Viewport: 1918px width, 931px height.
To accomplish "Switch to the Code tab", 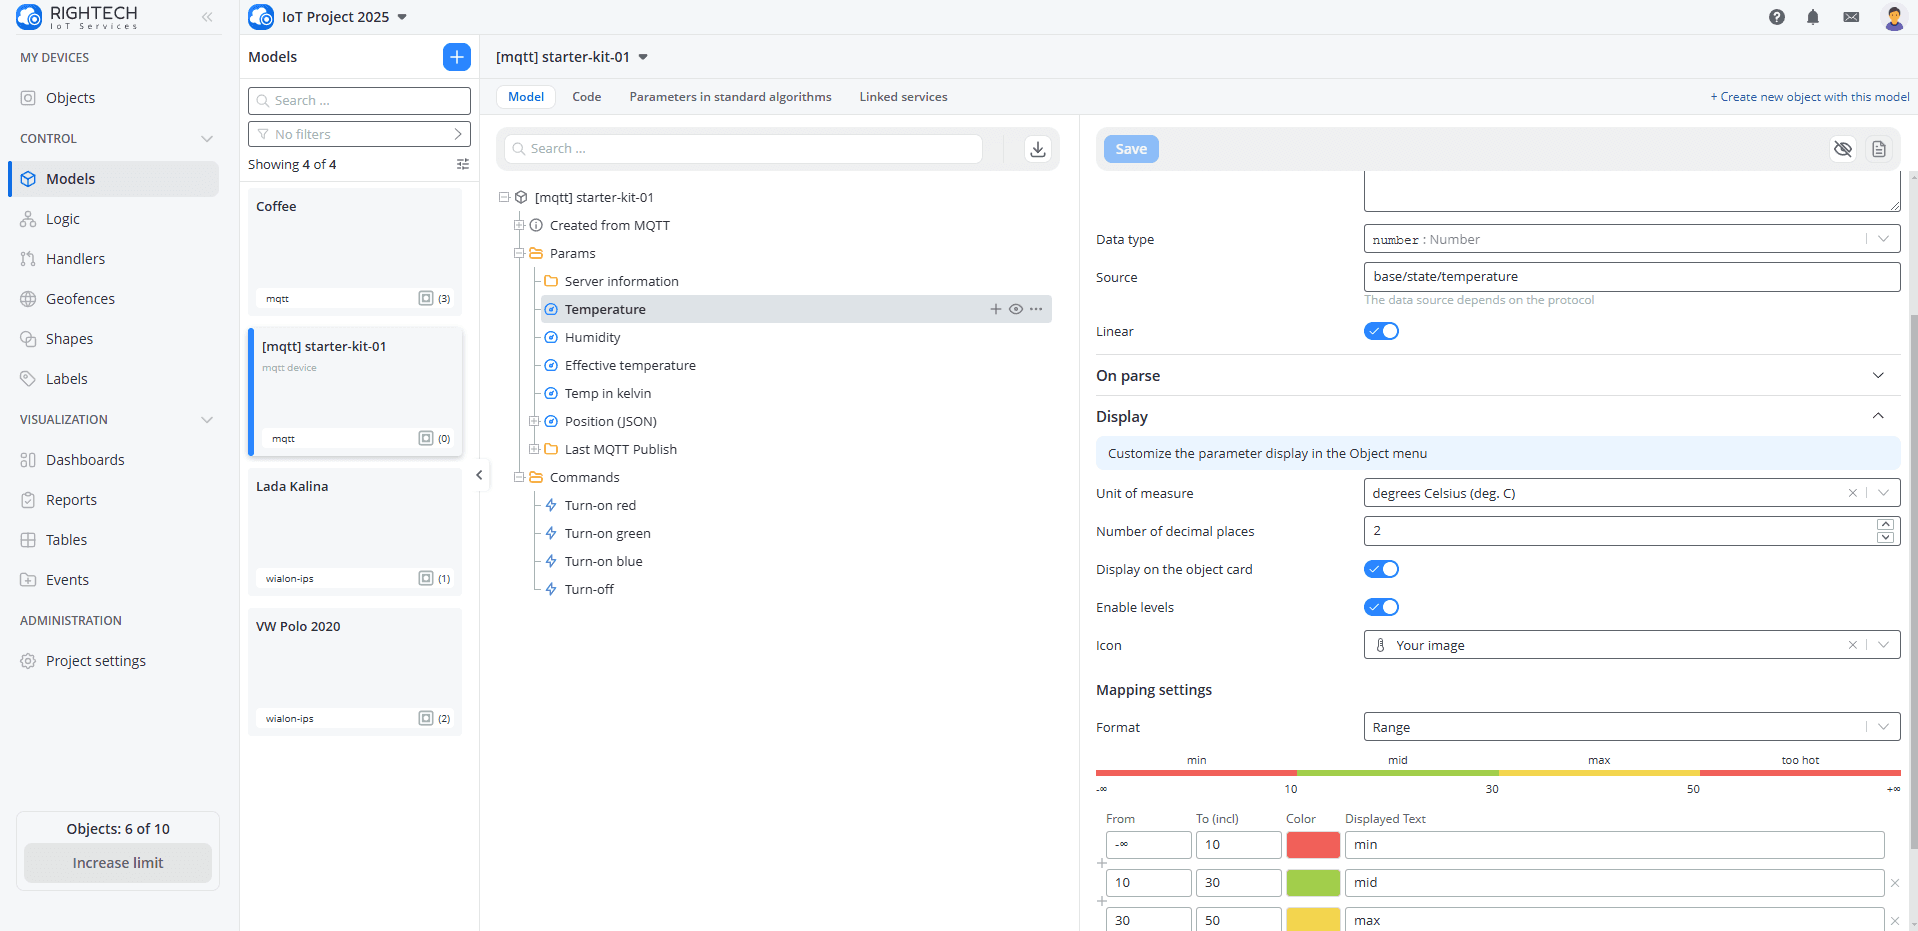I will coord(586,97).
